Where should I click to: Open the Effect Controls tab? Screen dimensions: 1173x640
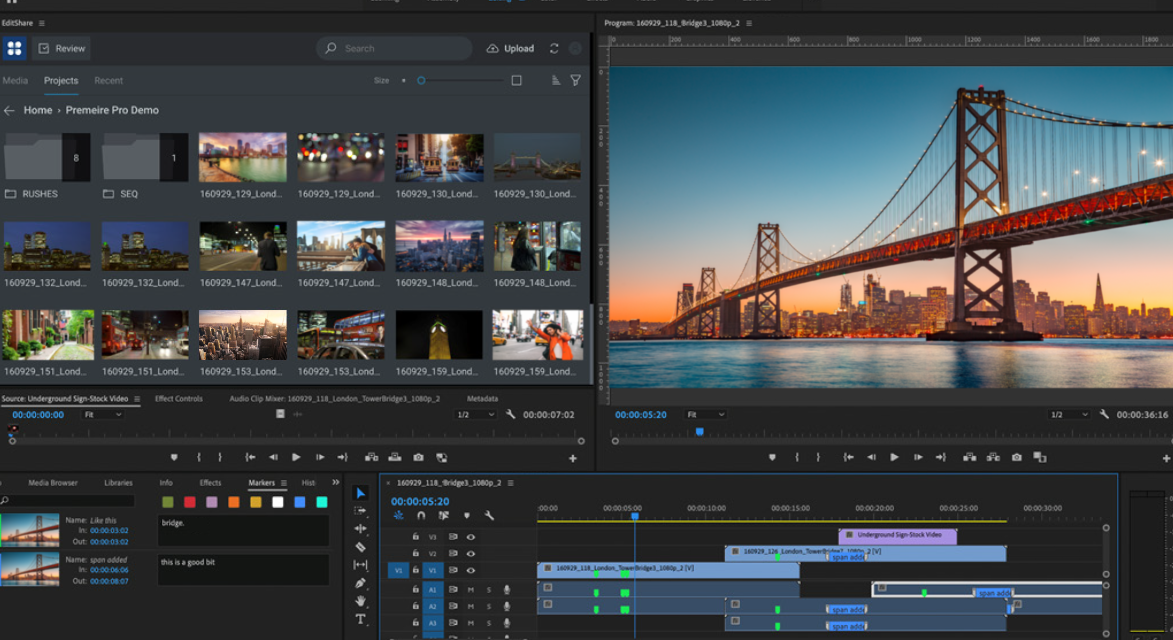pos(178,399)
